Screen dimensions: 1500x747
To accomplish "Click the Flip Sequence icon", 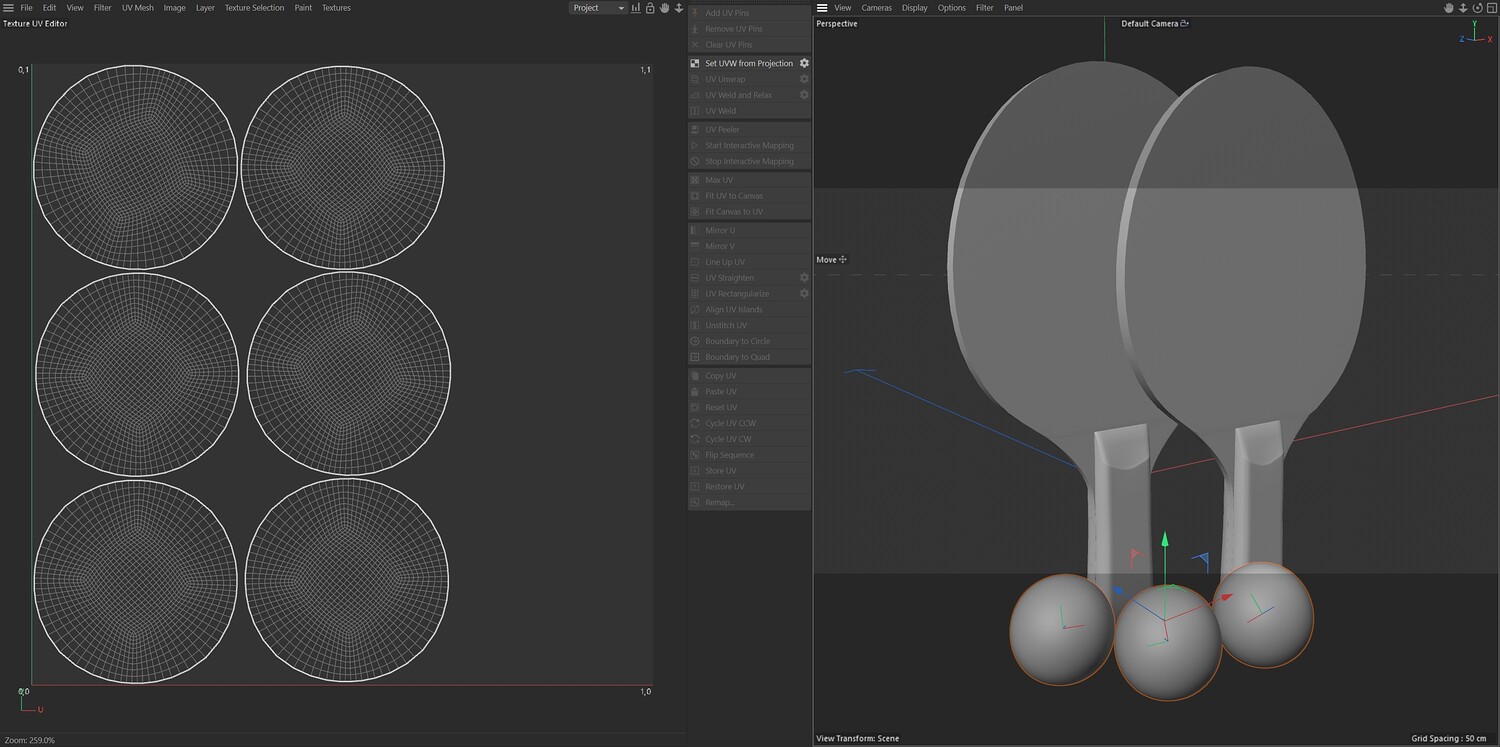I will coord(695,455).
